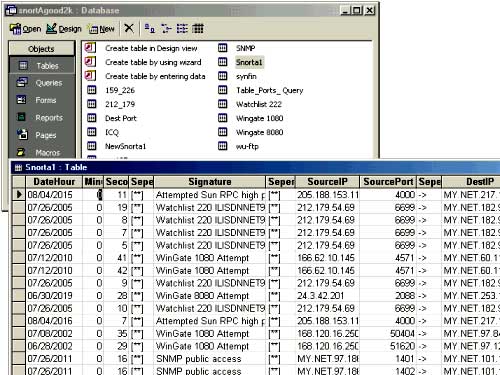
Task: Click date cell 07/08/2002
Action: 54,333
